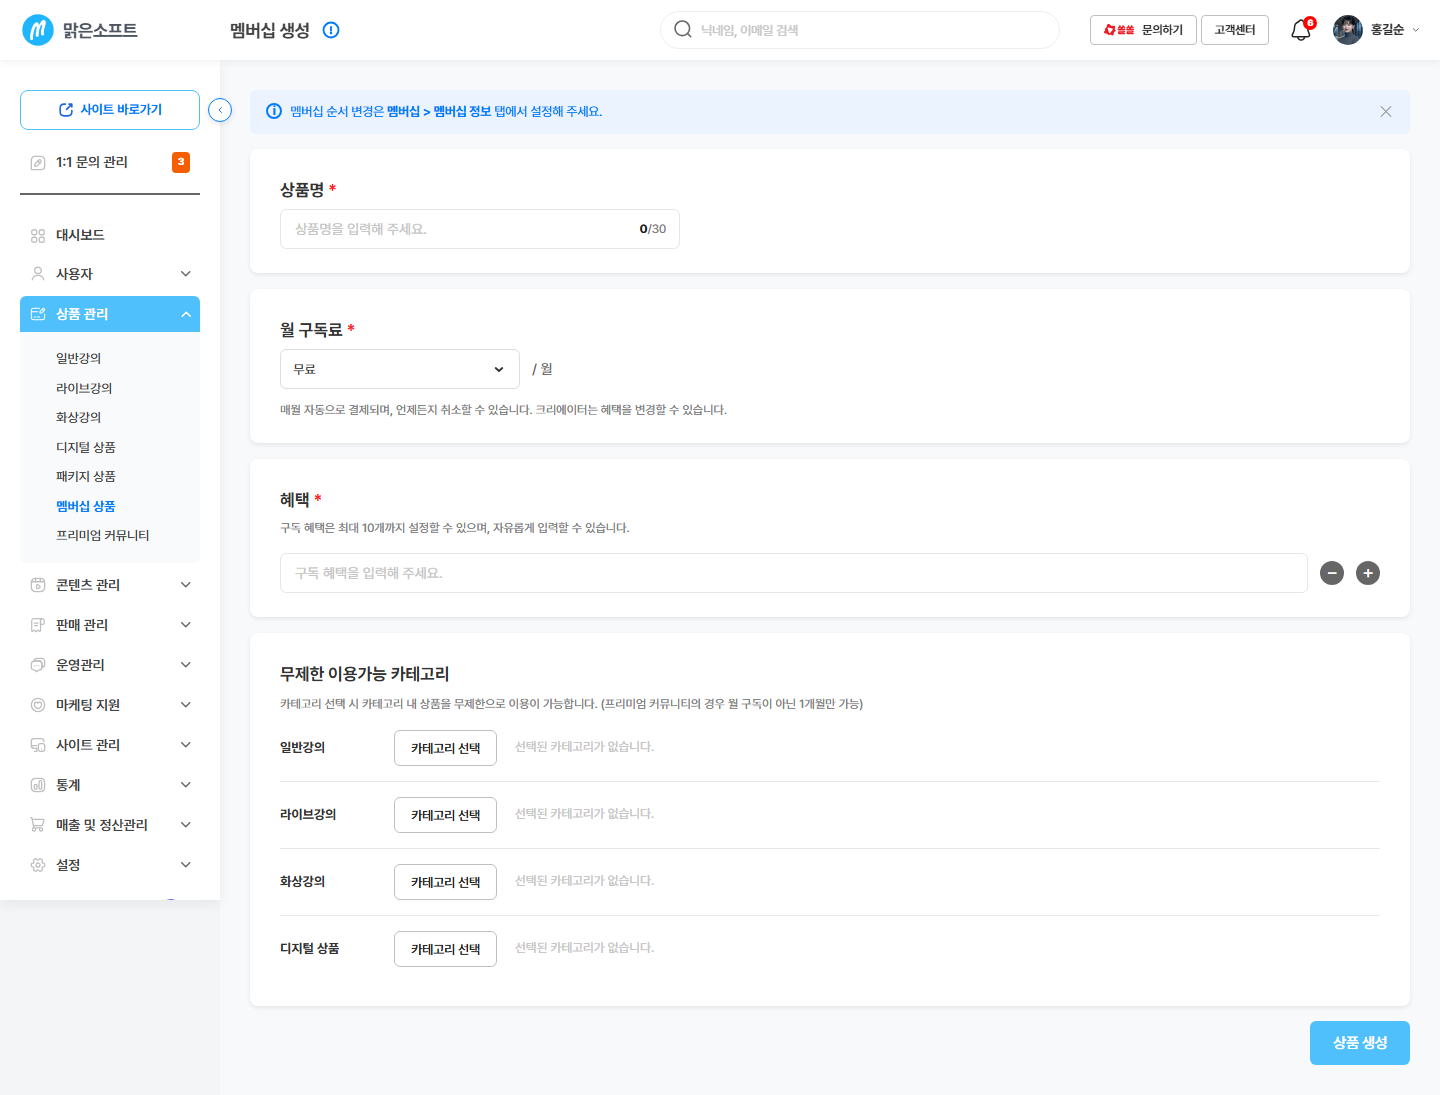Collapse the sidebar with the arrow button
The height and width of the screenshot is (1095, 1440).
point(220,110)
